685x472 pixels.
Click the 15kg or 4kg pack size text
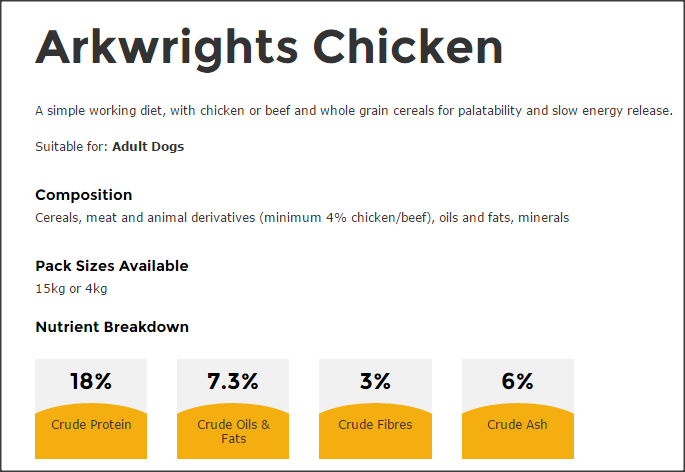(x=71, y=289)
